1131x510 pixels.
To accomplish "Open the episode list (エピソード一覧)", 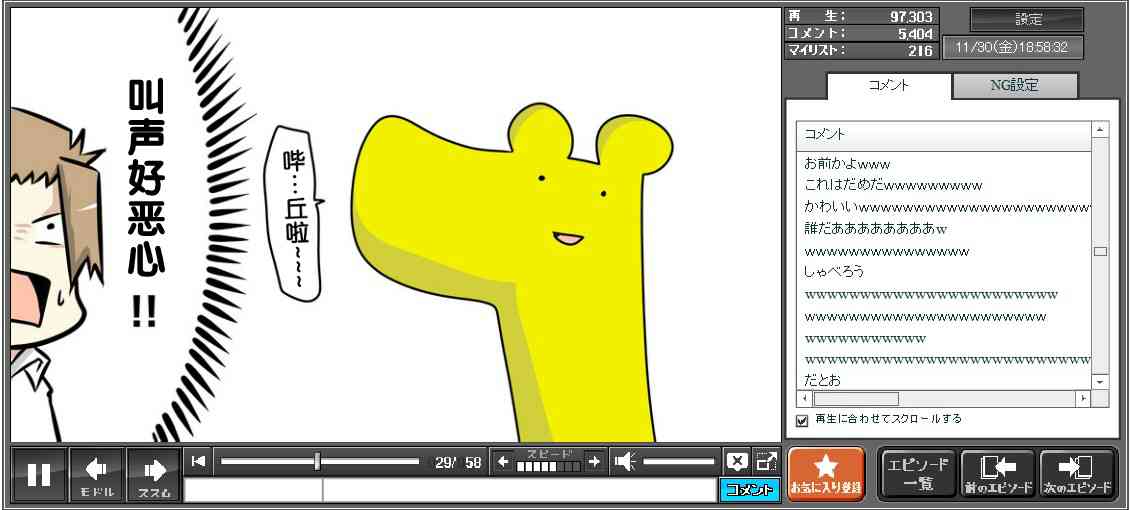I will [x=917, y=474].
